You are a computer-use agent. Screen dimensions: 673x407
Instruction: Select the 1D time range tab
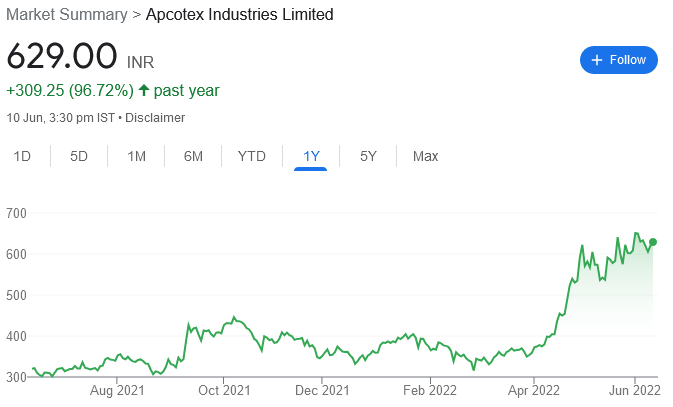click(22, 156)
